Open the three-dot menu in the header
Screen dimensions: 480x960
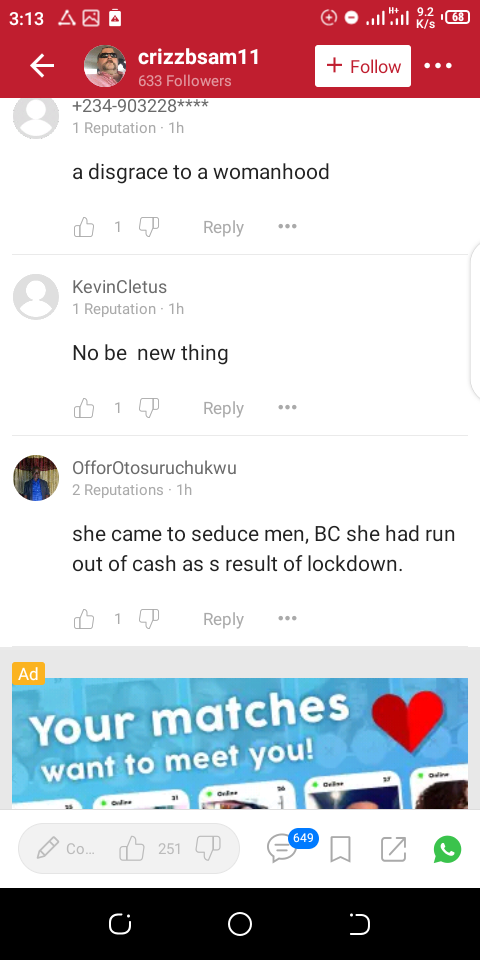pyautogui.click(x=438, y=66)
